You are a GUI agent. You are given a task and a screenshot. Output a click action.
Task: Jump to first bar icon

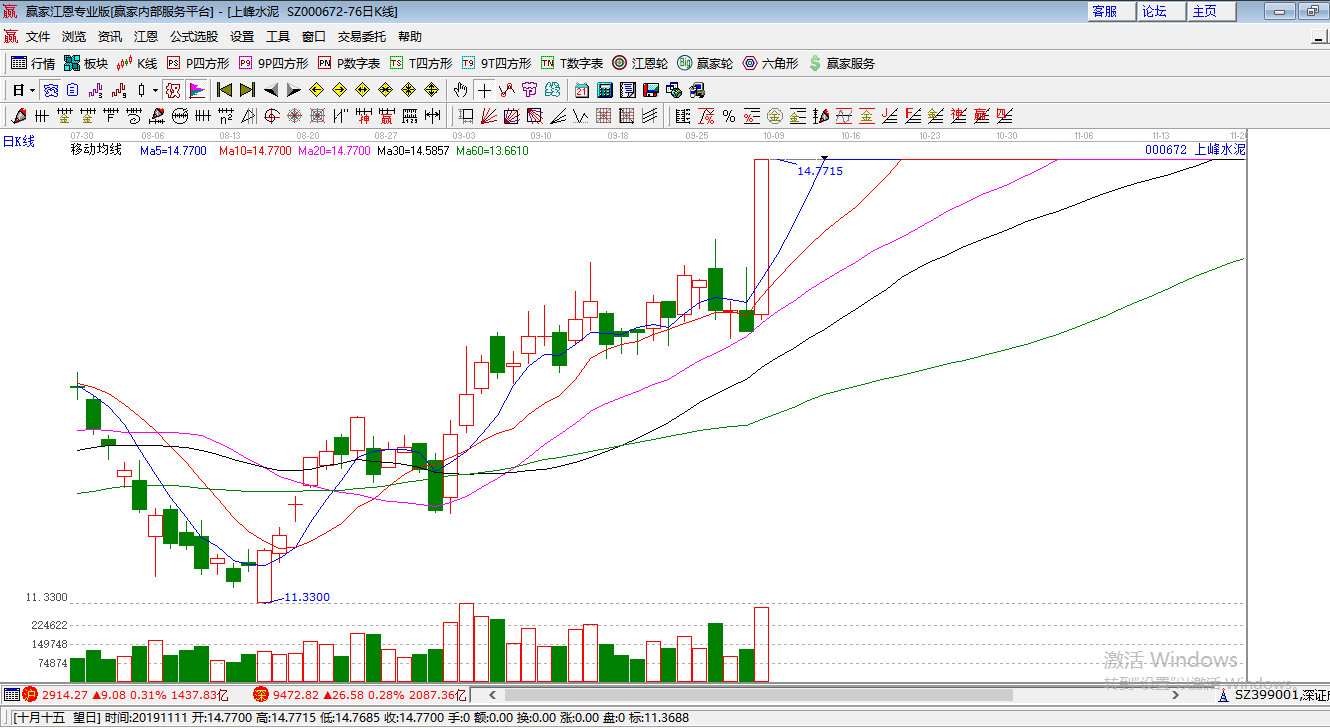[225, 90]
